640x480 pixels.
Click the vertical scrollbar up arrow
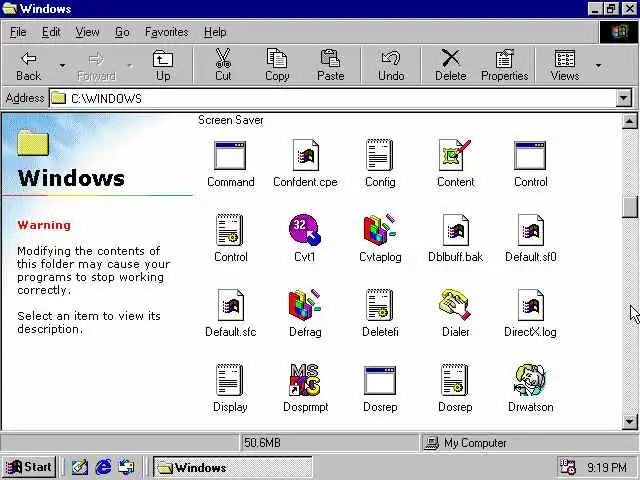pyautogui.click(x=629, y=121)
